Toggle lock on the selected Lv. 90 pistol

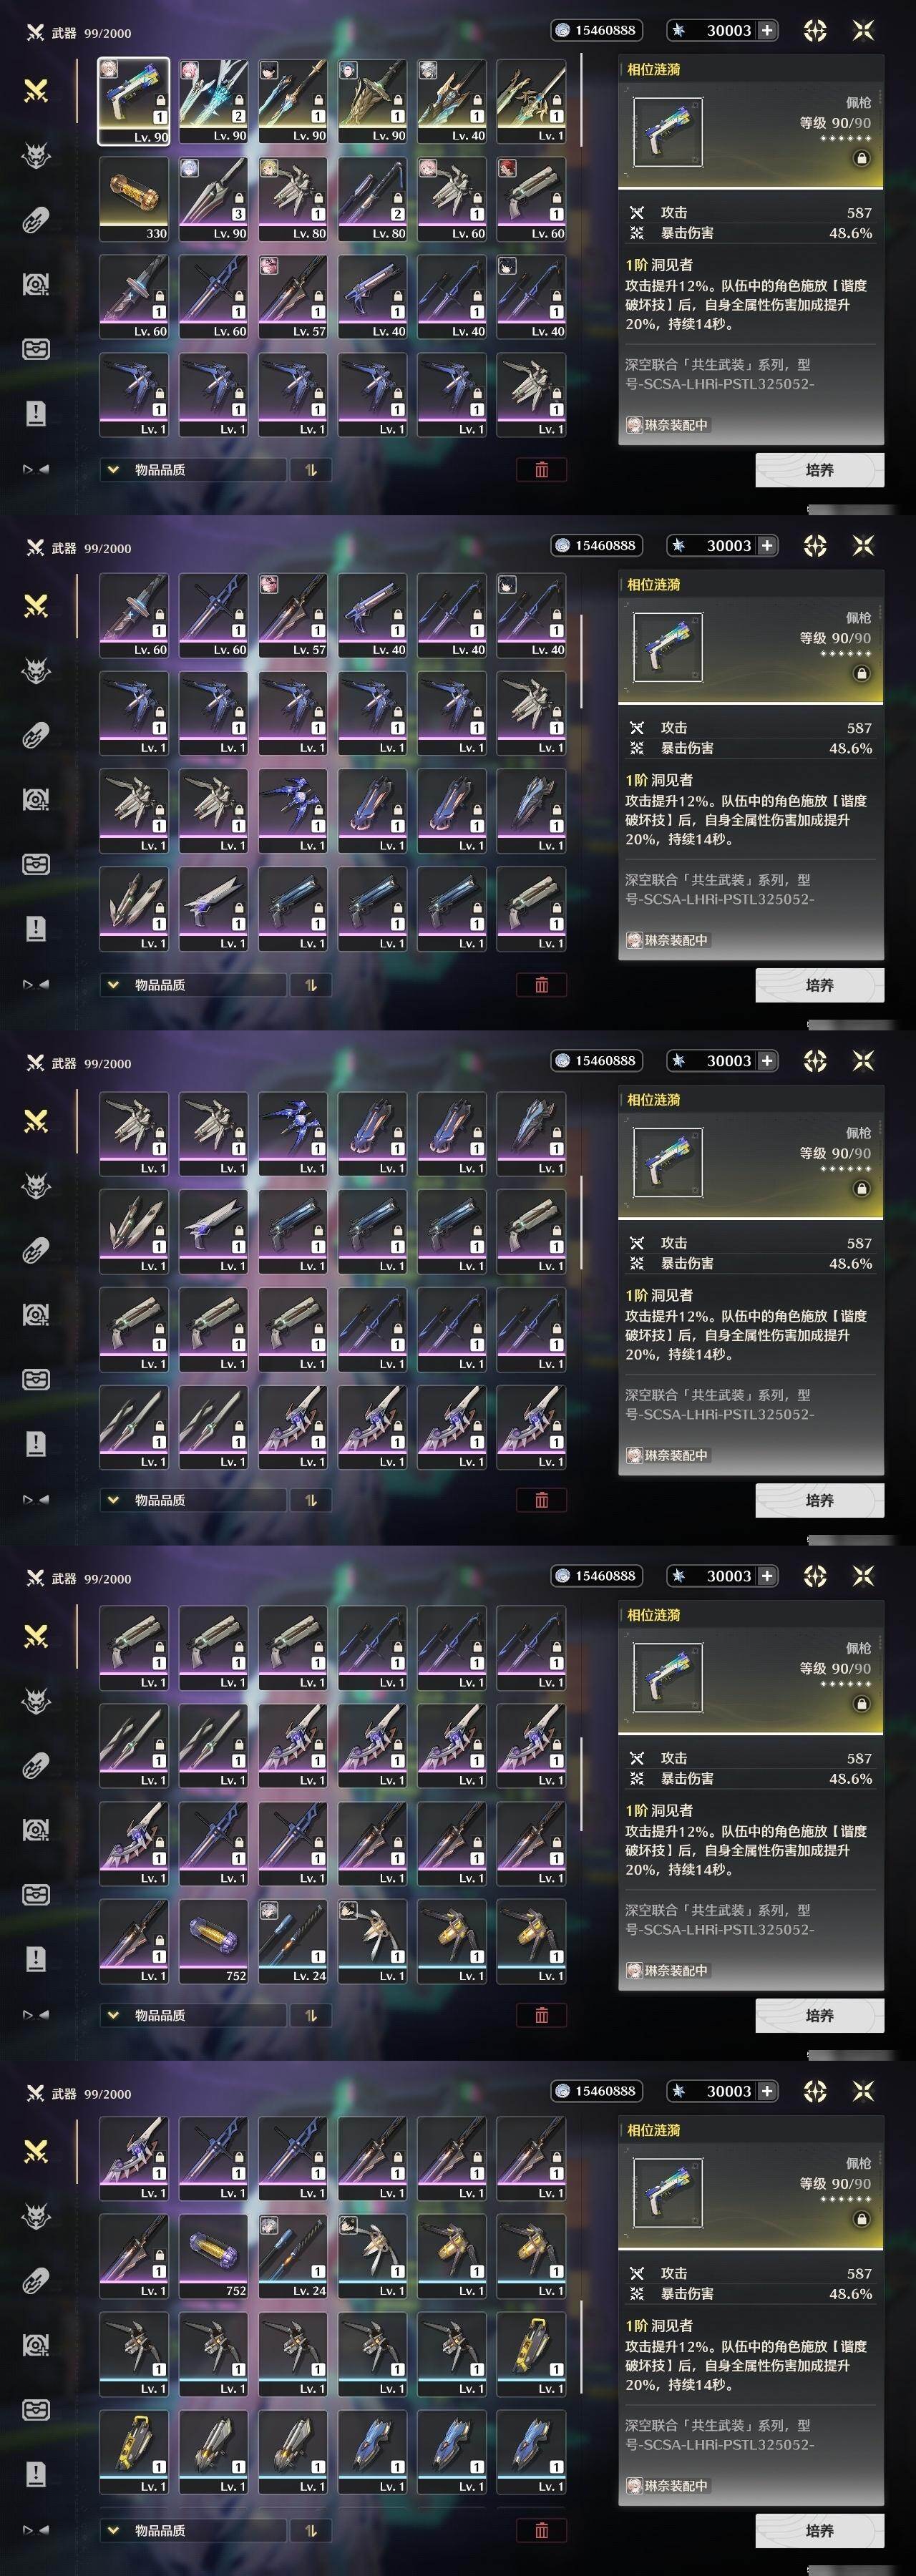point(160,101)
